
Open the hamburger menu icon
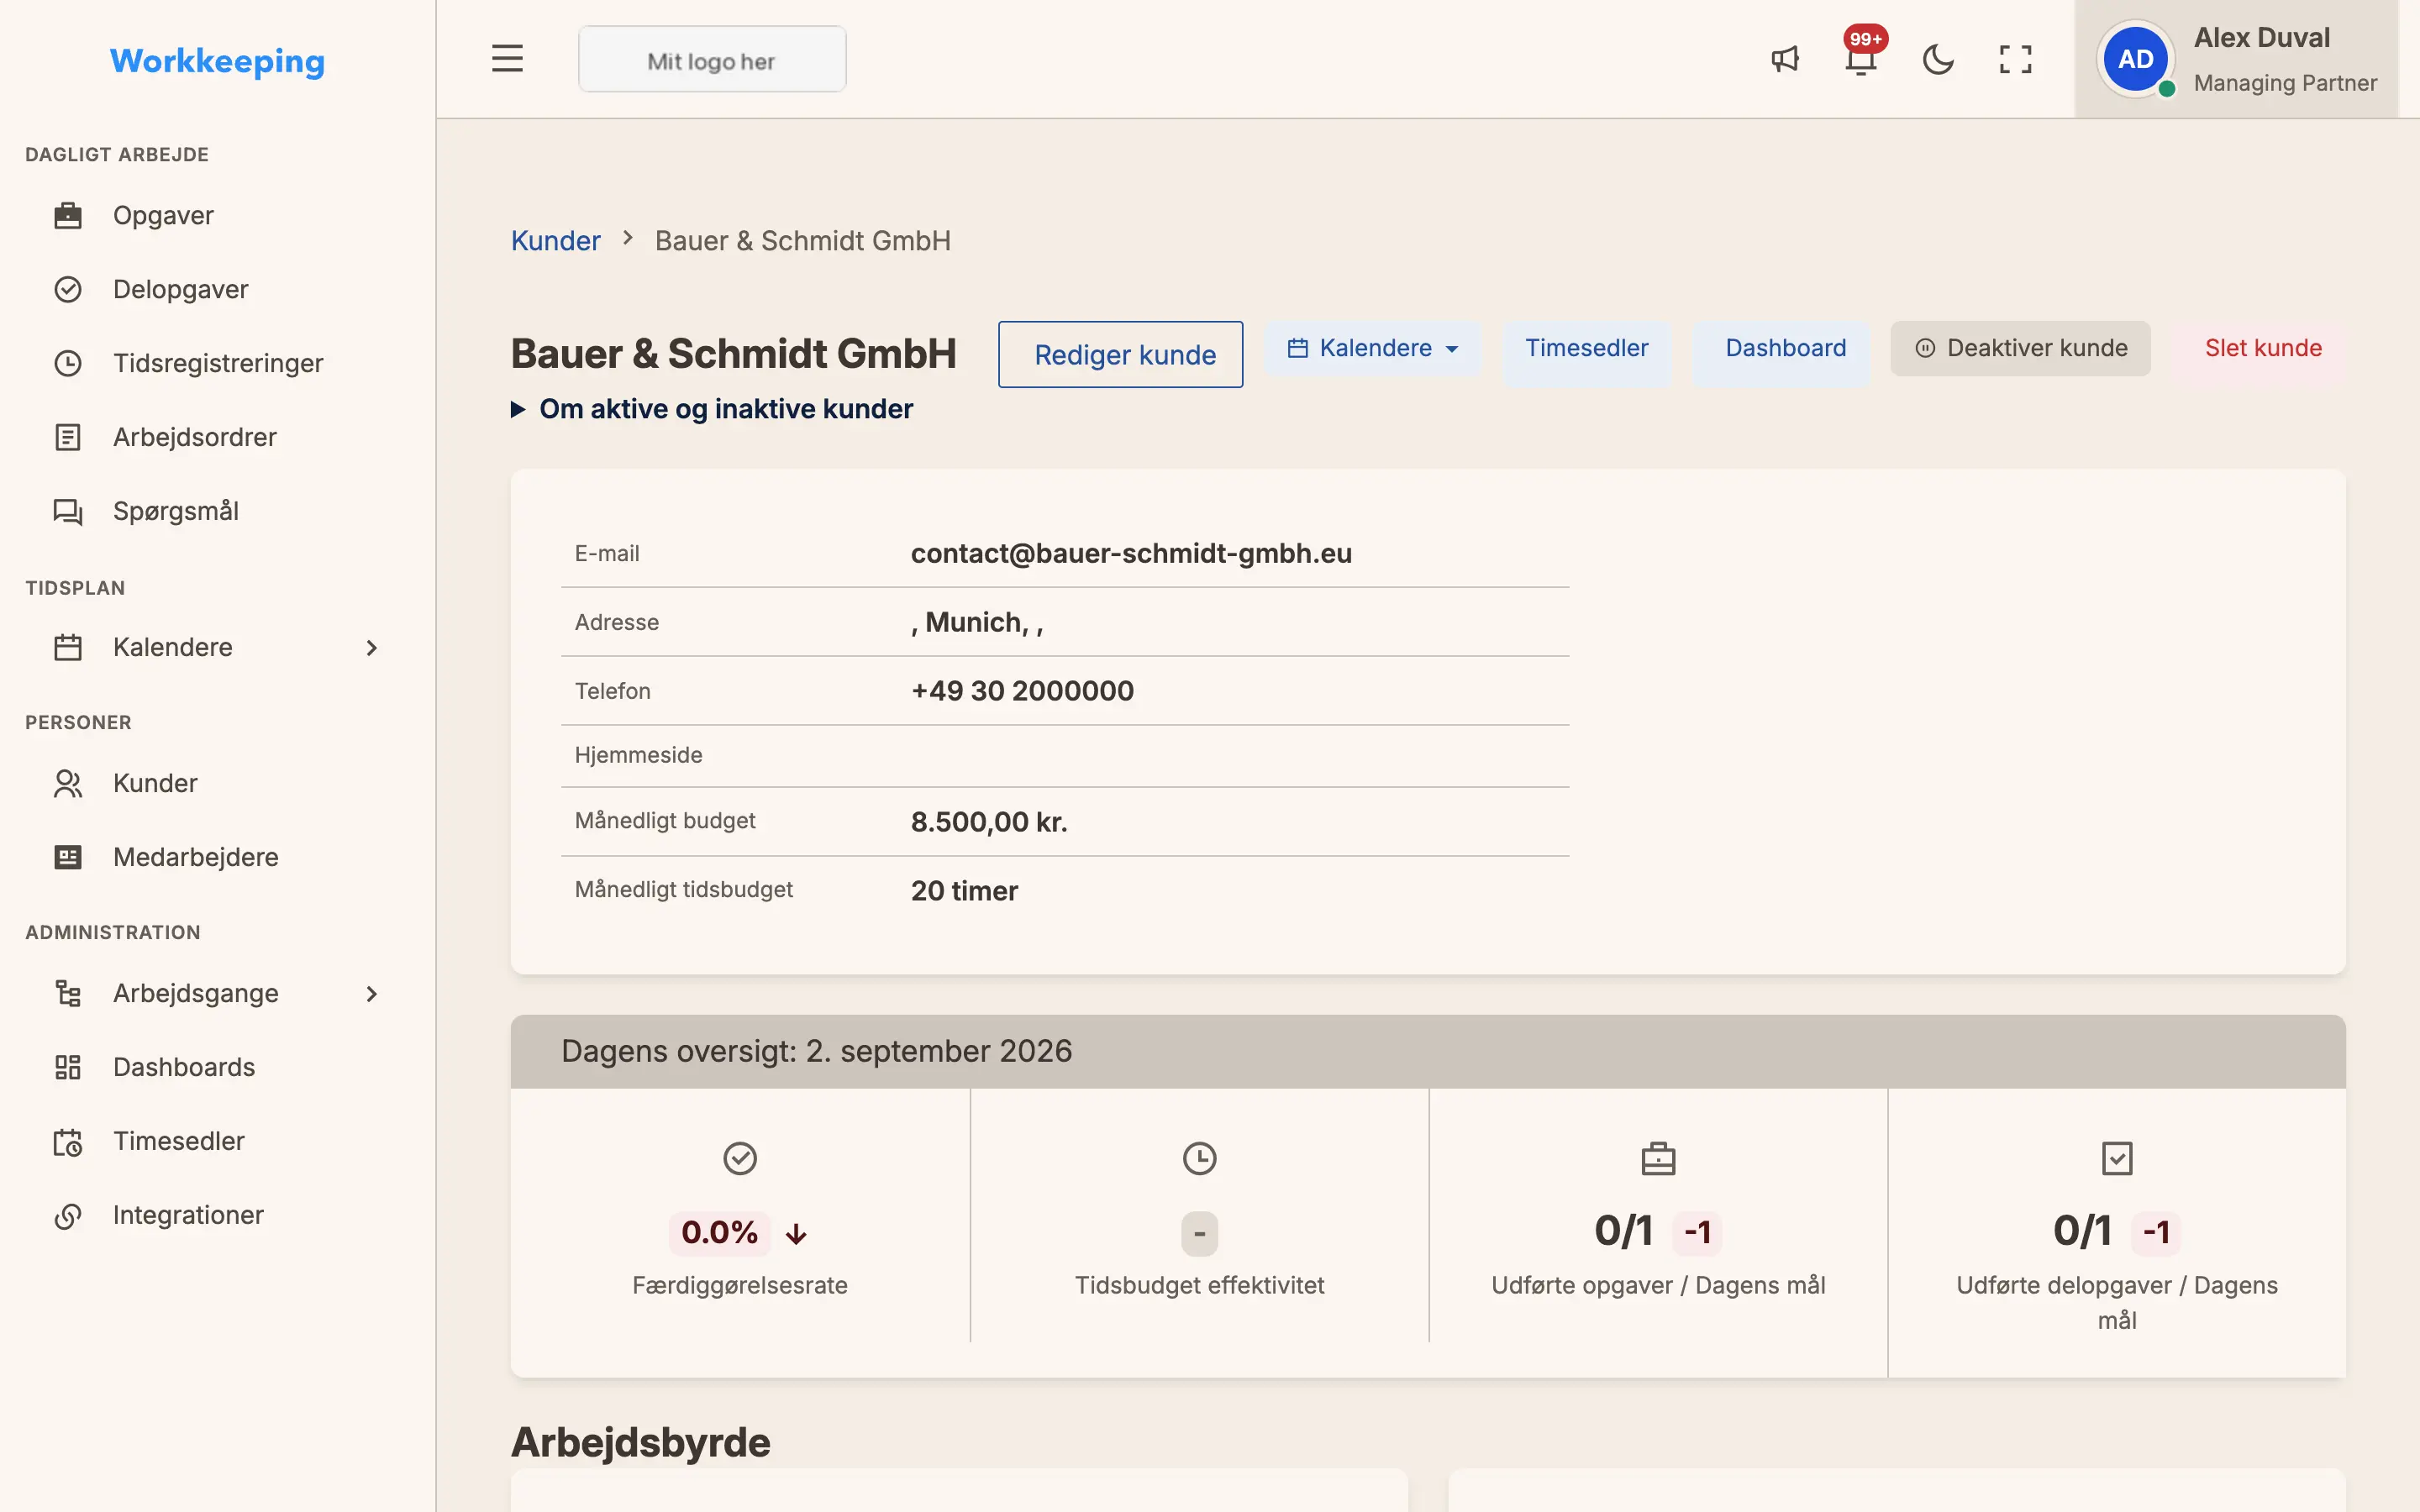(x=507, y=59)
